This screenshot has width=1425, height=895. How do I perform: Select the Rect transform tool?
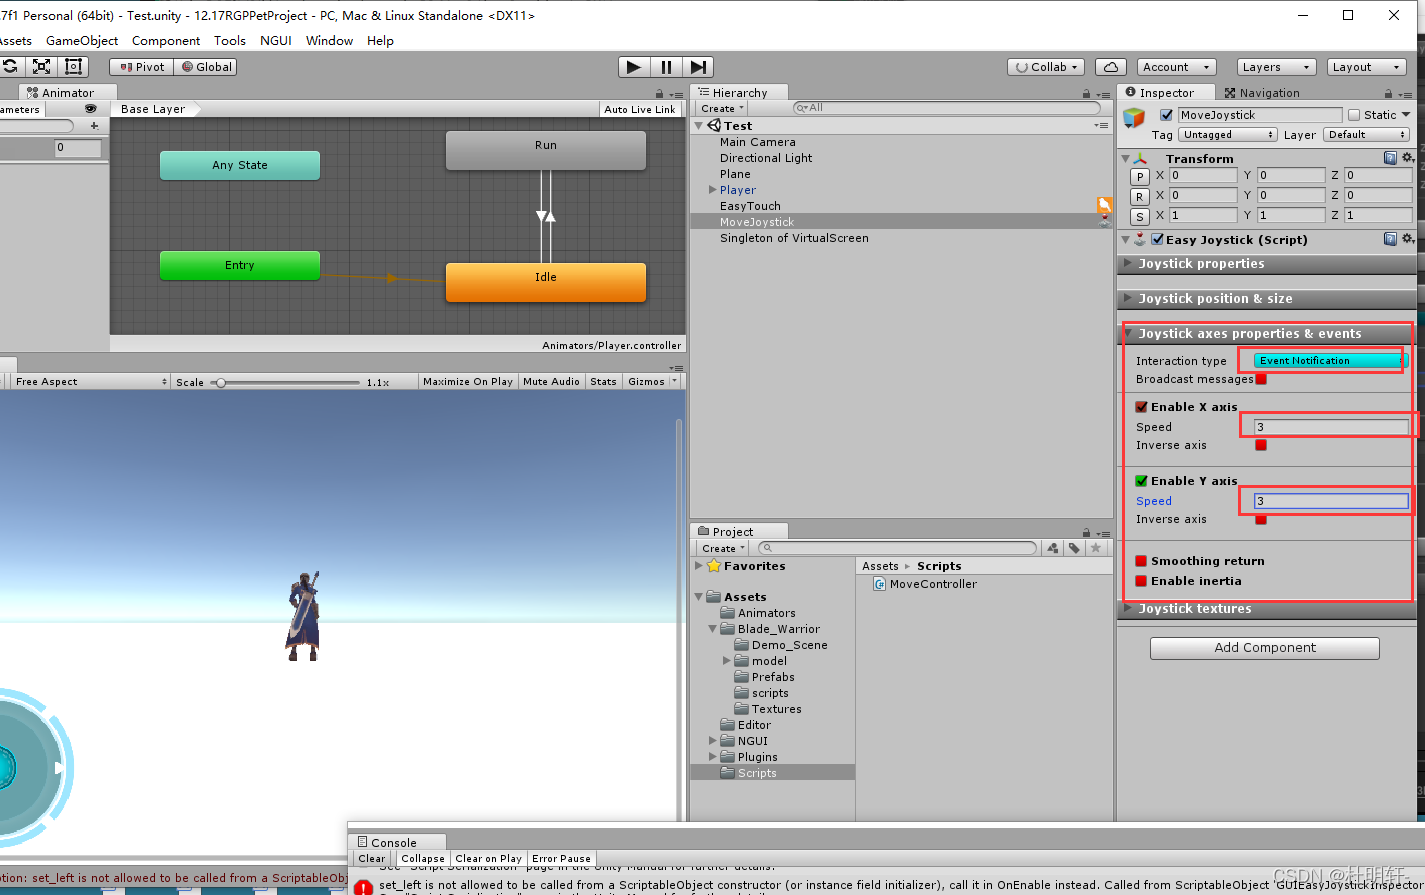click(x=73, y=67)
